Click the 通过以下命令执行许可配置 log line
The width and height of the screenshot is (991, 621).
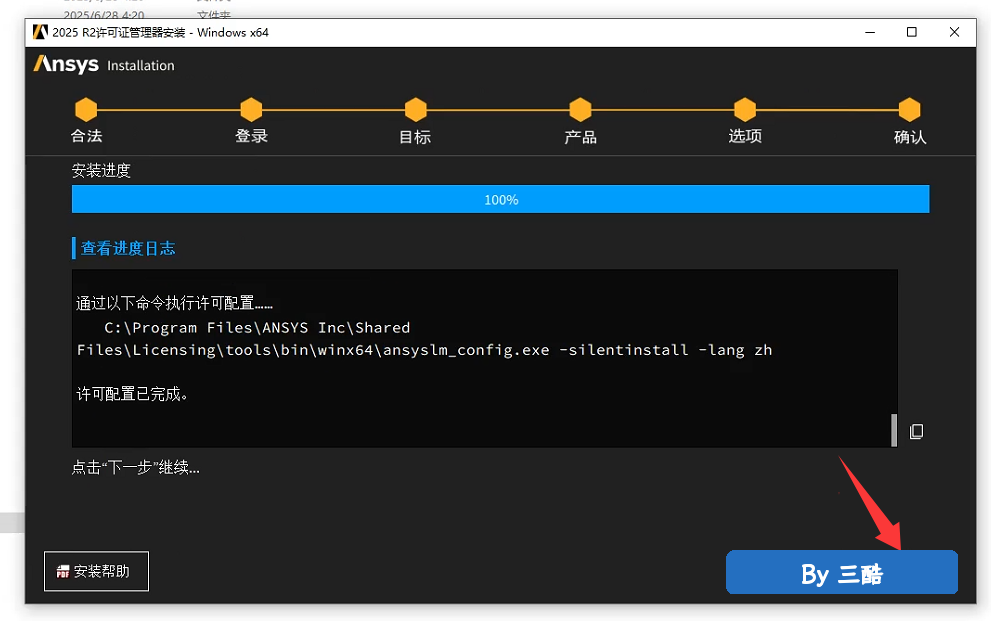pos(174,303)
